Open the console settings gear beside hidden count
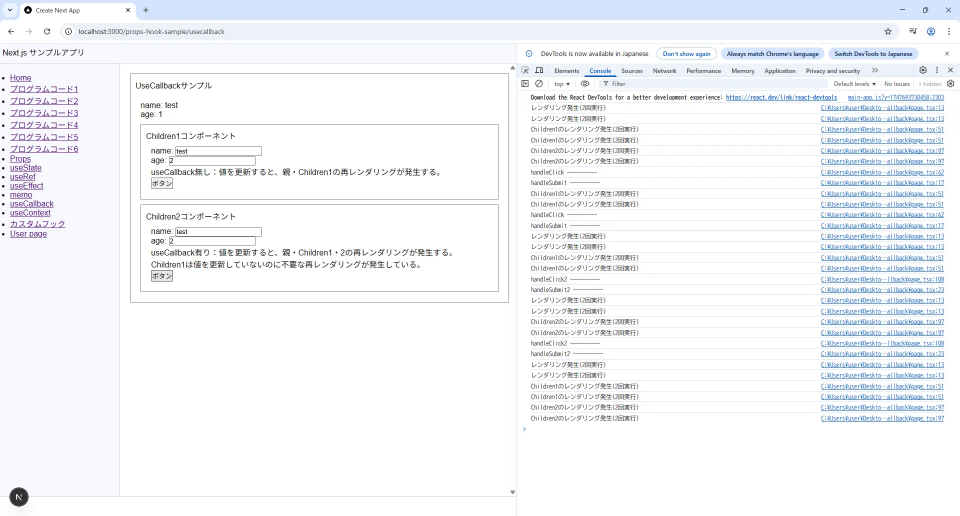The height and width of the screenshot is (516, 960). click(x=950, y=84)
